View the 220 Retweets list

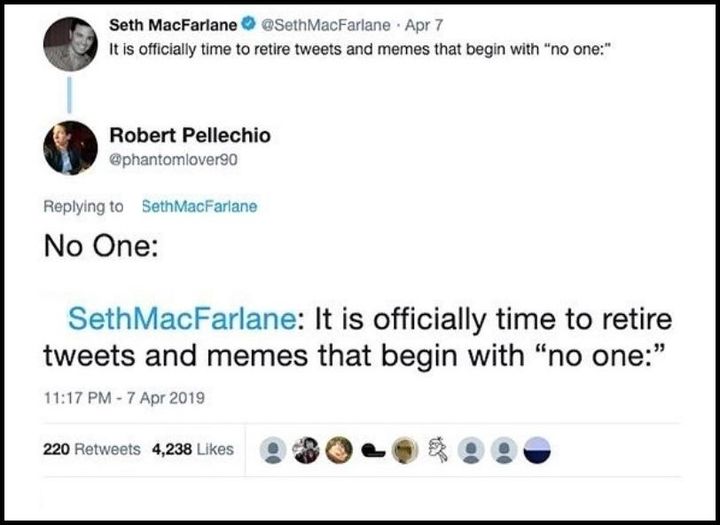pyautogui.click(x=92, y=450)
